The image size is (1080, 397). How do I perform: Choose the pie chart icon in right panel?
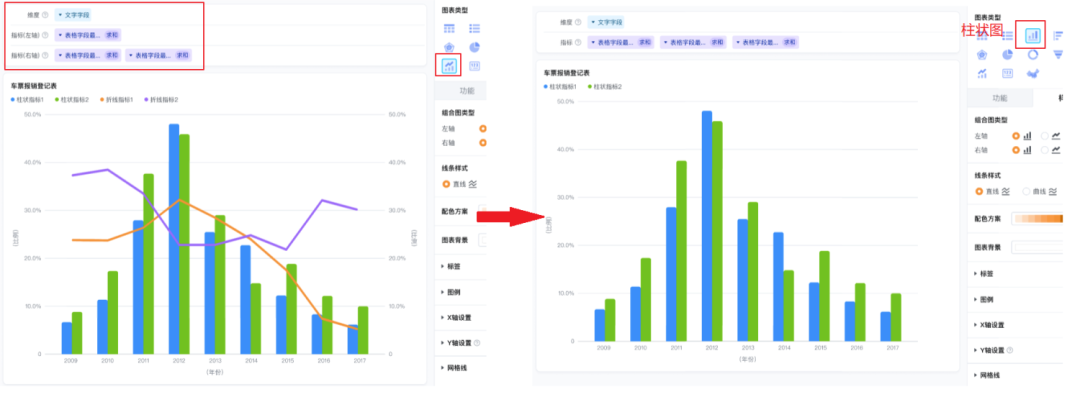[1007, 54]
